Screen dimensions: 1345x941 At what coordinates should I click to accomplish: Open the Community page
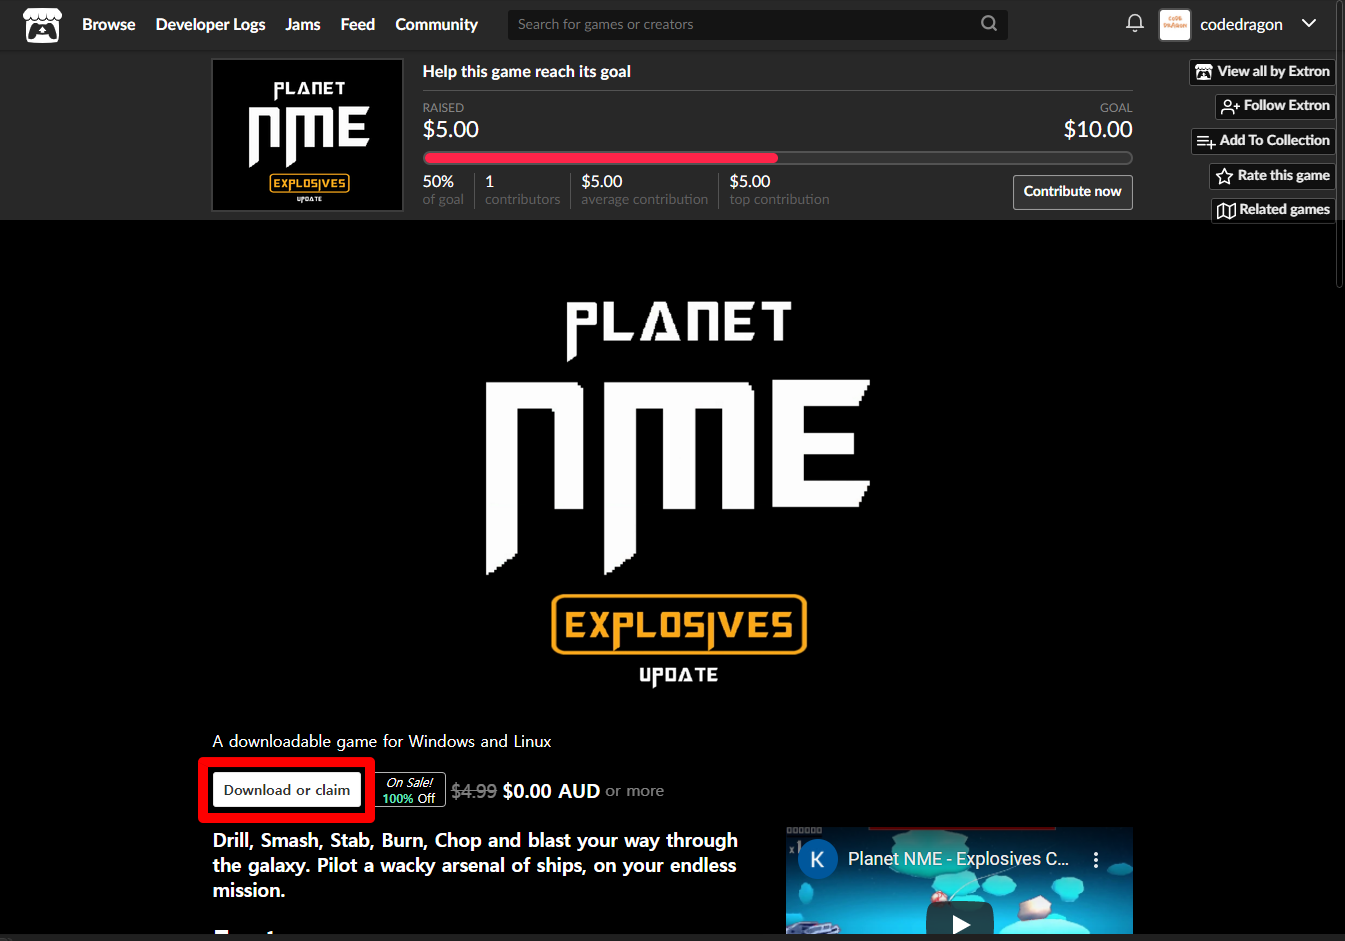(436, 24)
